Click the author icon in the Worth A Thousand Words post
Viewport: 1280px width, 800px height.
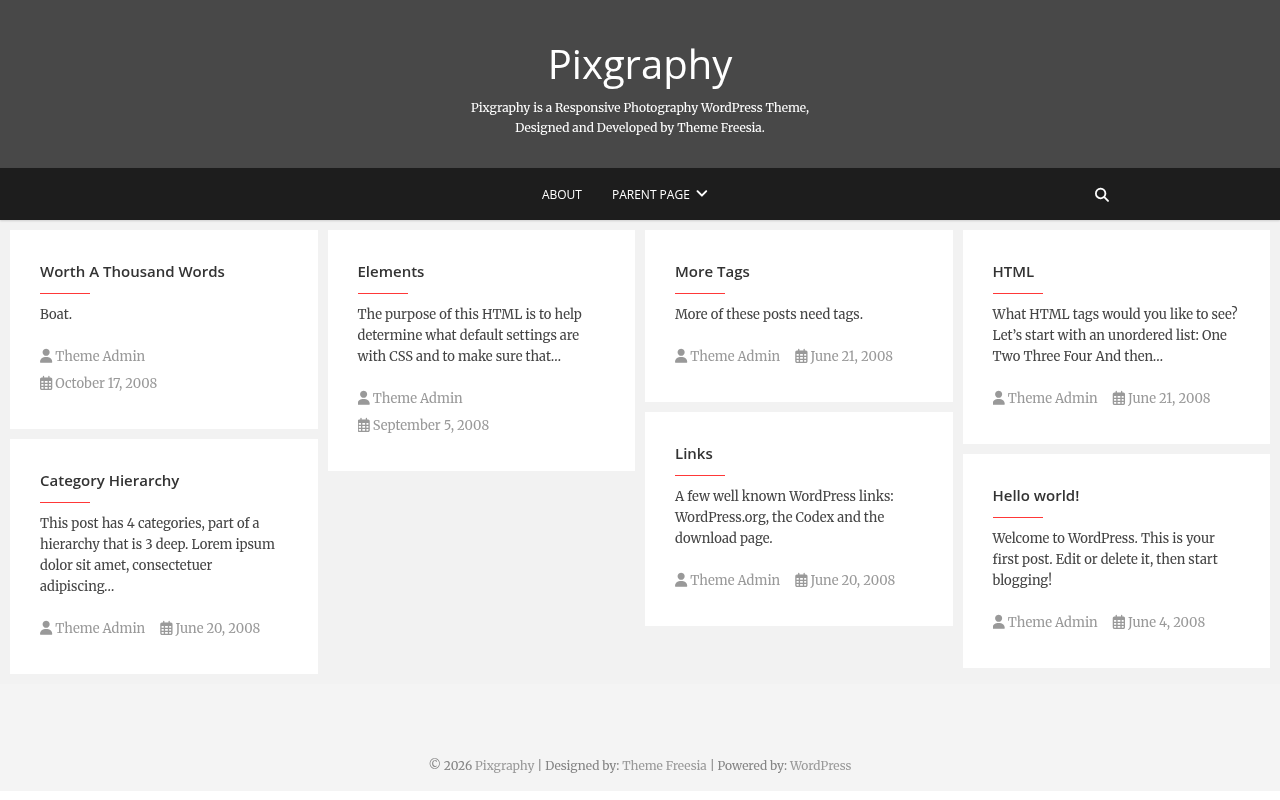tap(46, 356)
